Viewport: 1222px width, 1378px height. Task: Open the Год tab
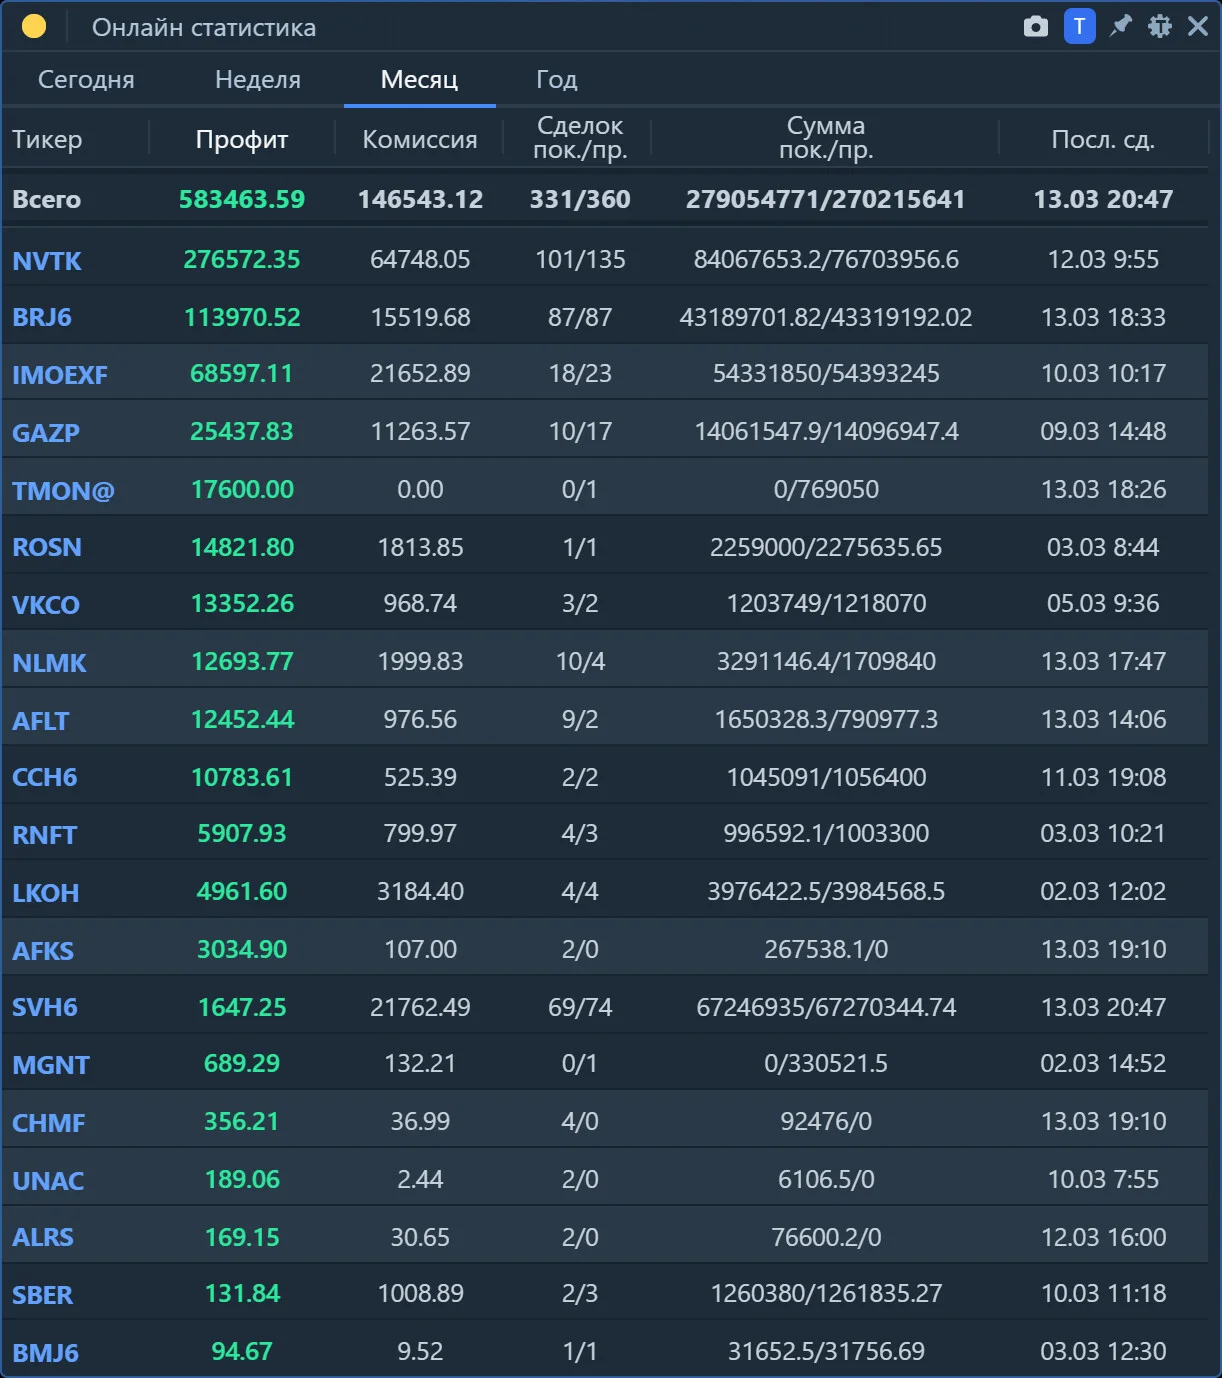[557, 80]
